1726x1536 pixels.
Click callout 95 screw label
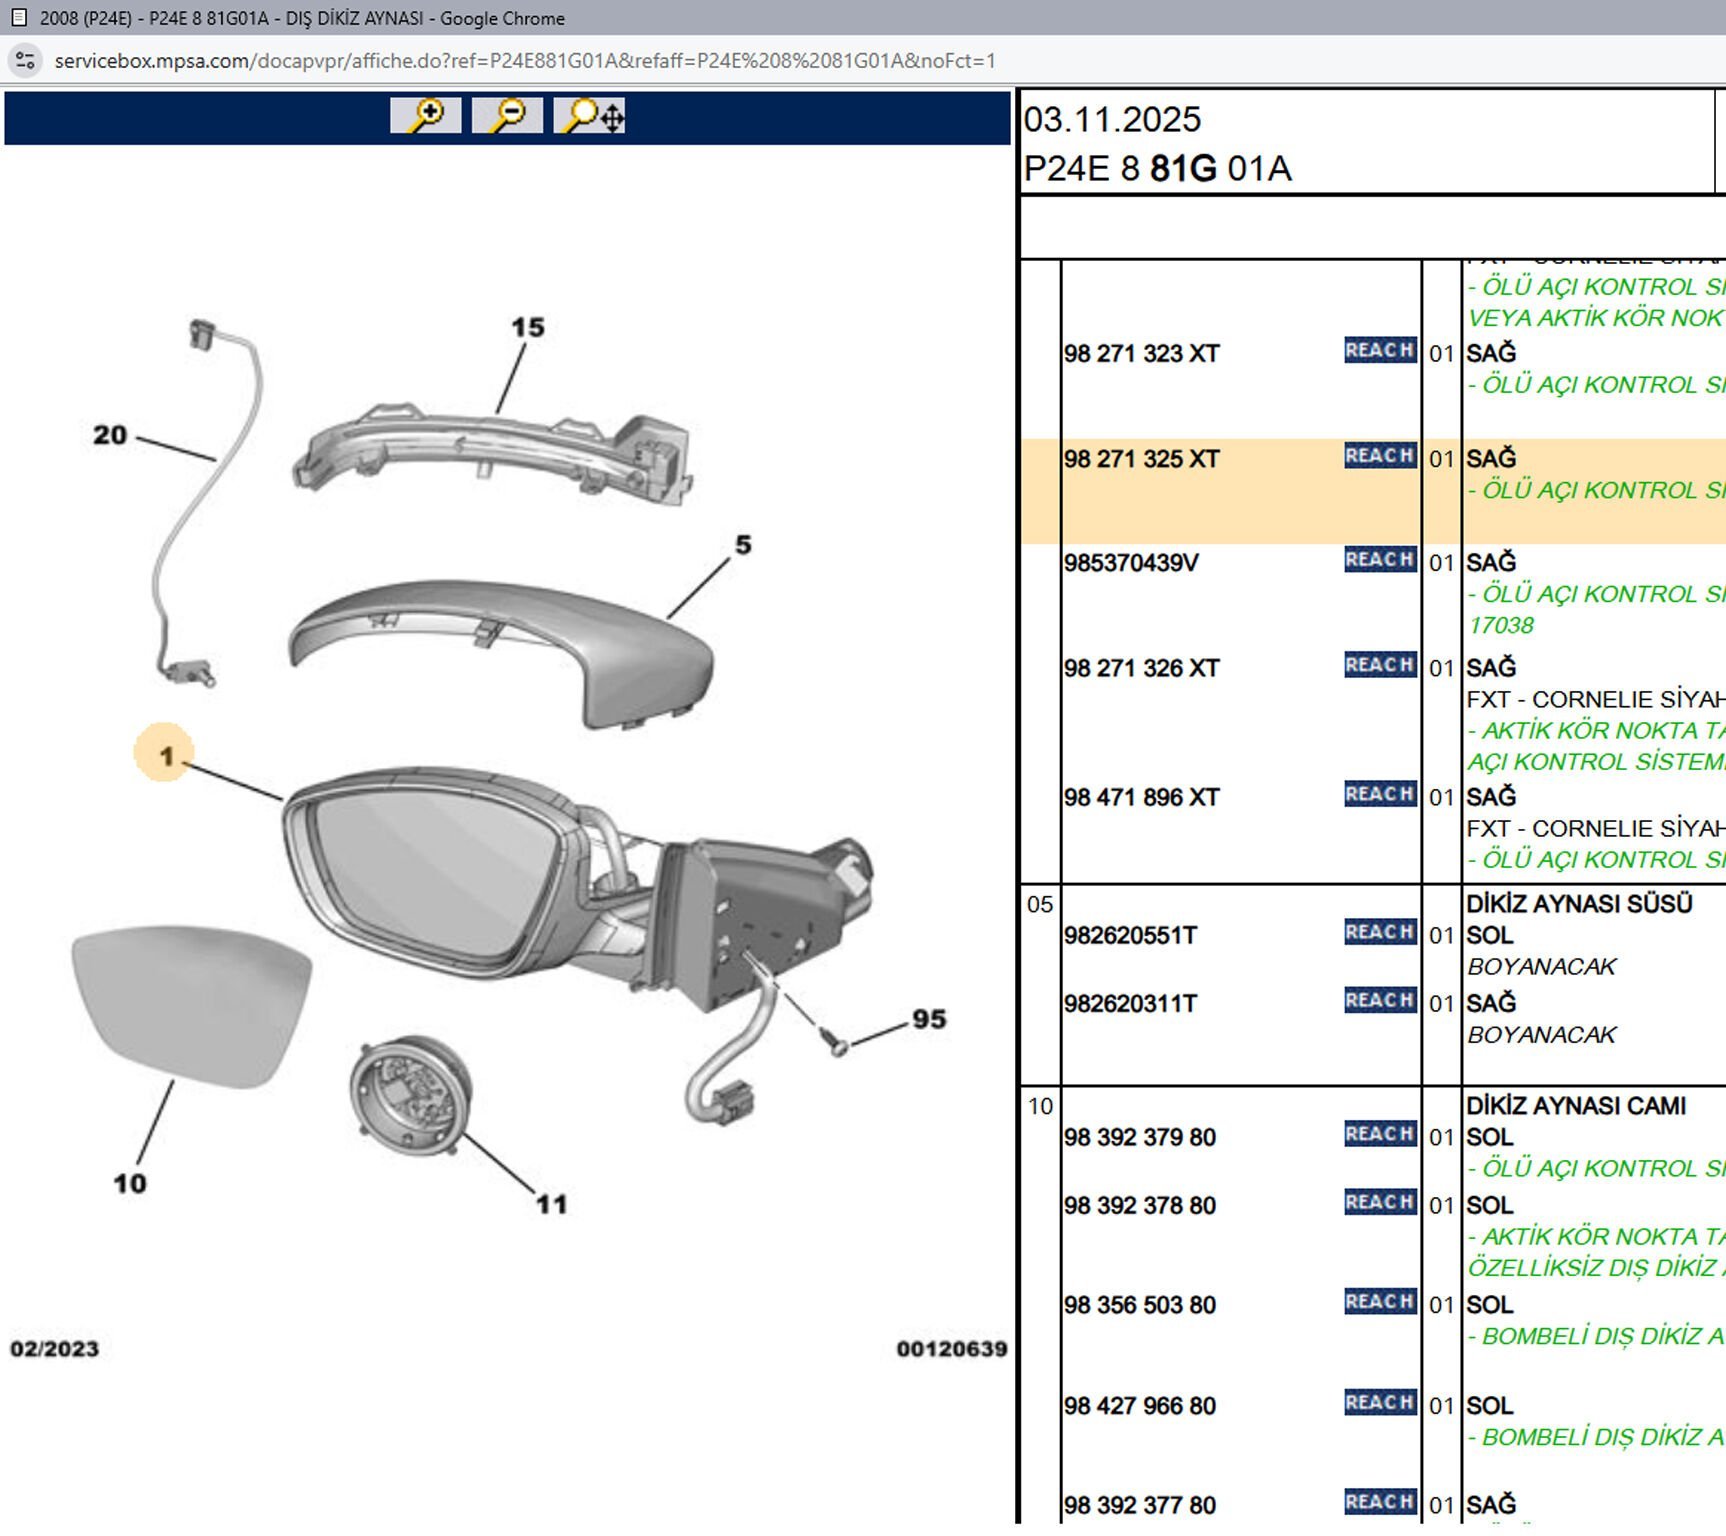929,1019
